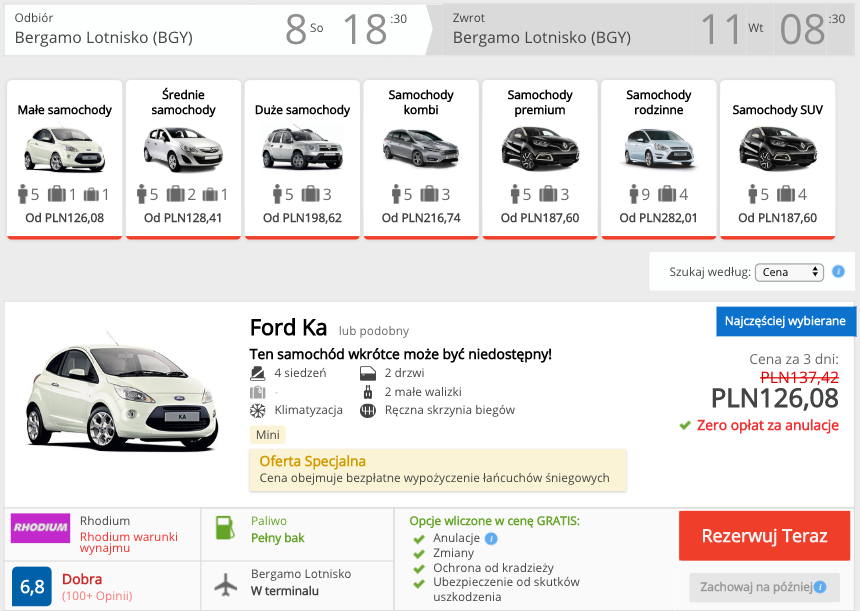Click the Od PLN216,74 price in kombi card
The width and height of the screenshot is (860, 611).
point(421,218)
